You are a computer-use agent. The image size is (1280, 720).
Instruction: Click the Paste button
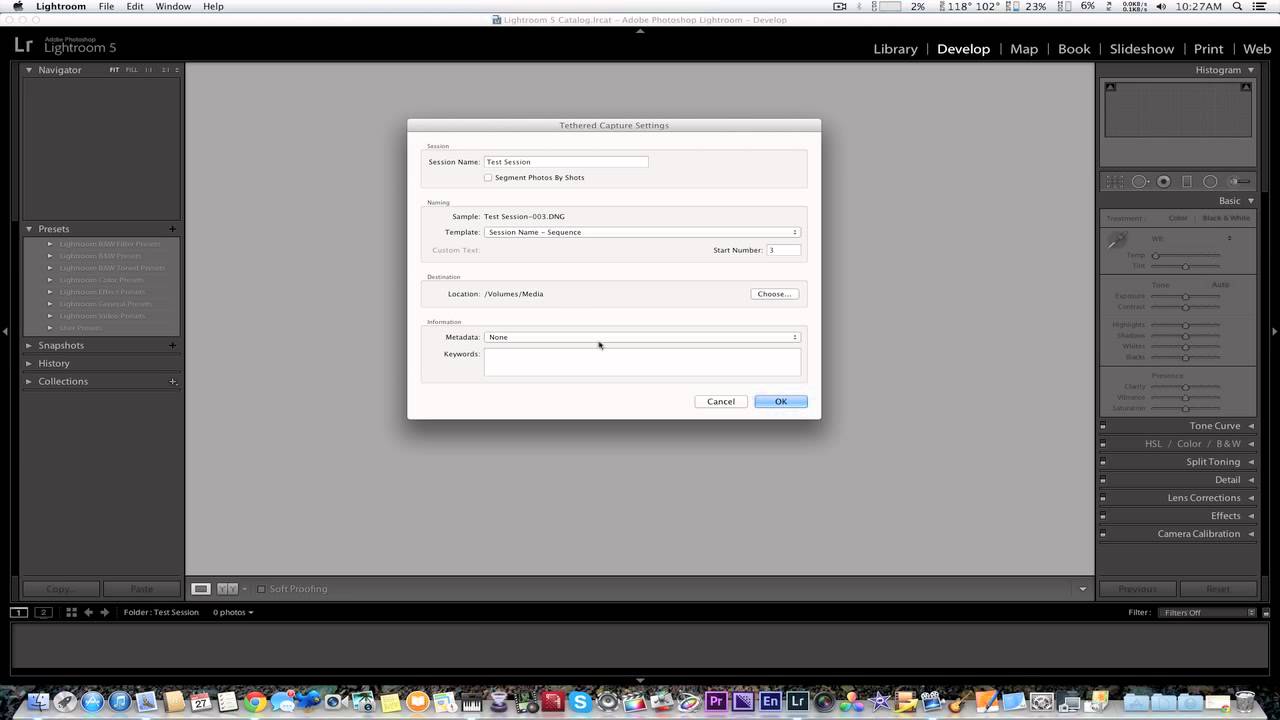coord(142,589)
